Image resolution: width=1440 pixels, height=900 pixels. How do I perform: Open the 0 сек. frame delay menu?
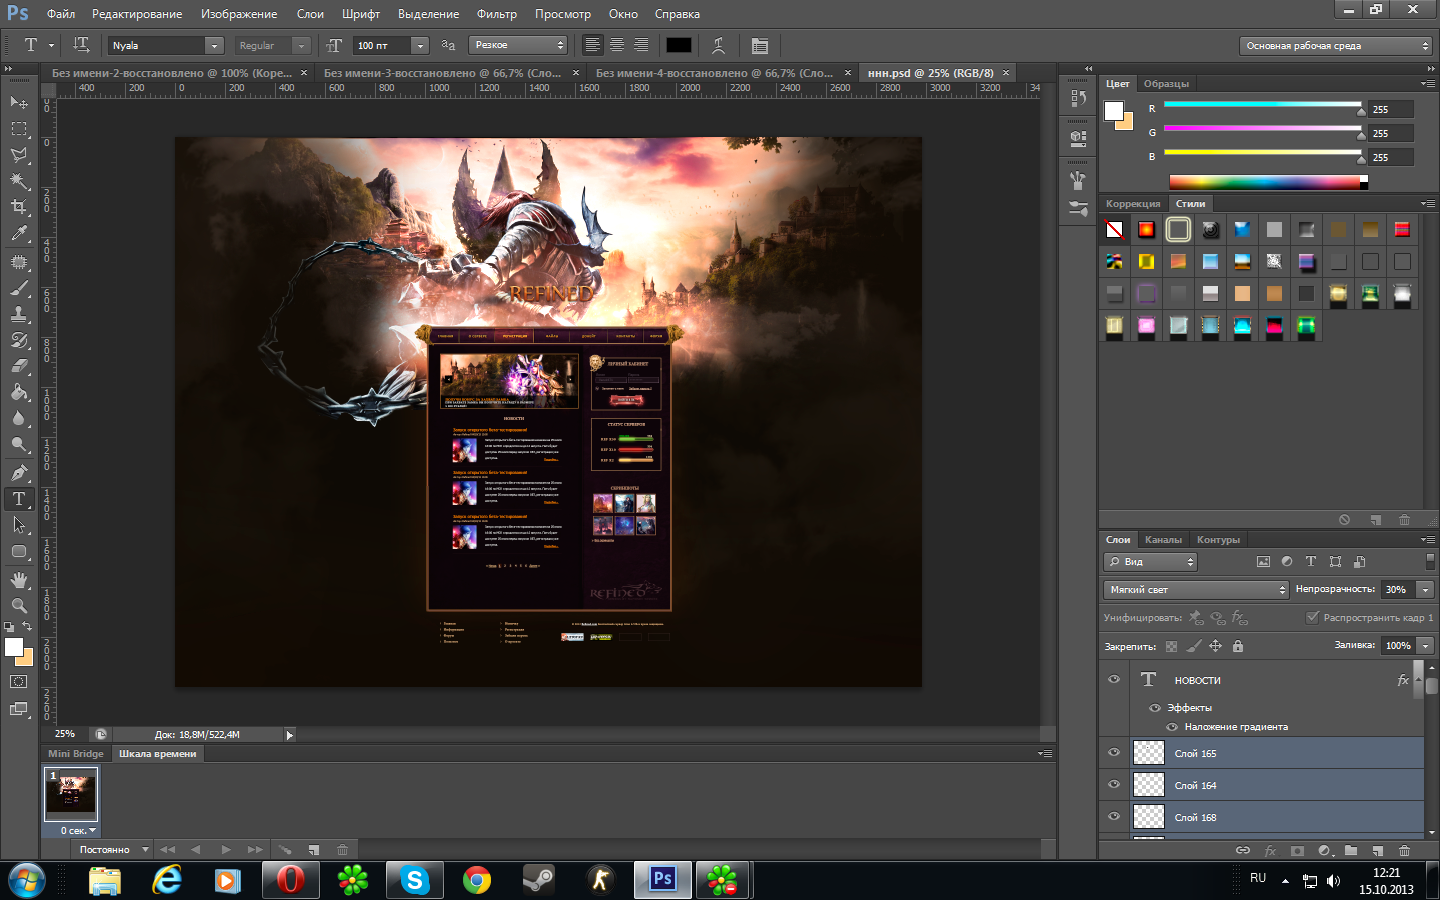tap(78, 831)
